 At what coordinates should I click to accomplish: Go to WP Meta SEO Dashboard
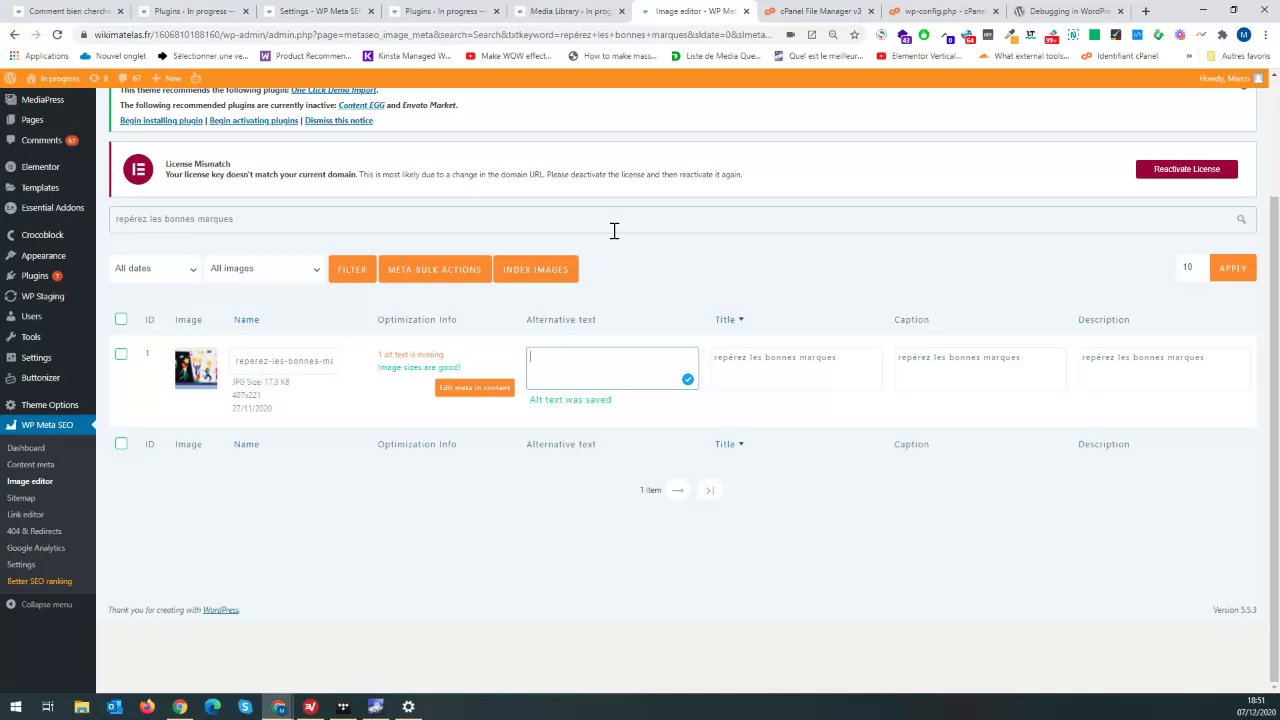click(x=26, y=448)
